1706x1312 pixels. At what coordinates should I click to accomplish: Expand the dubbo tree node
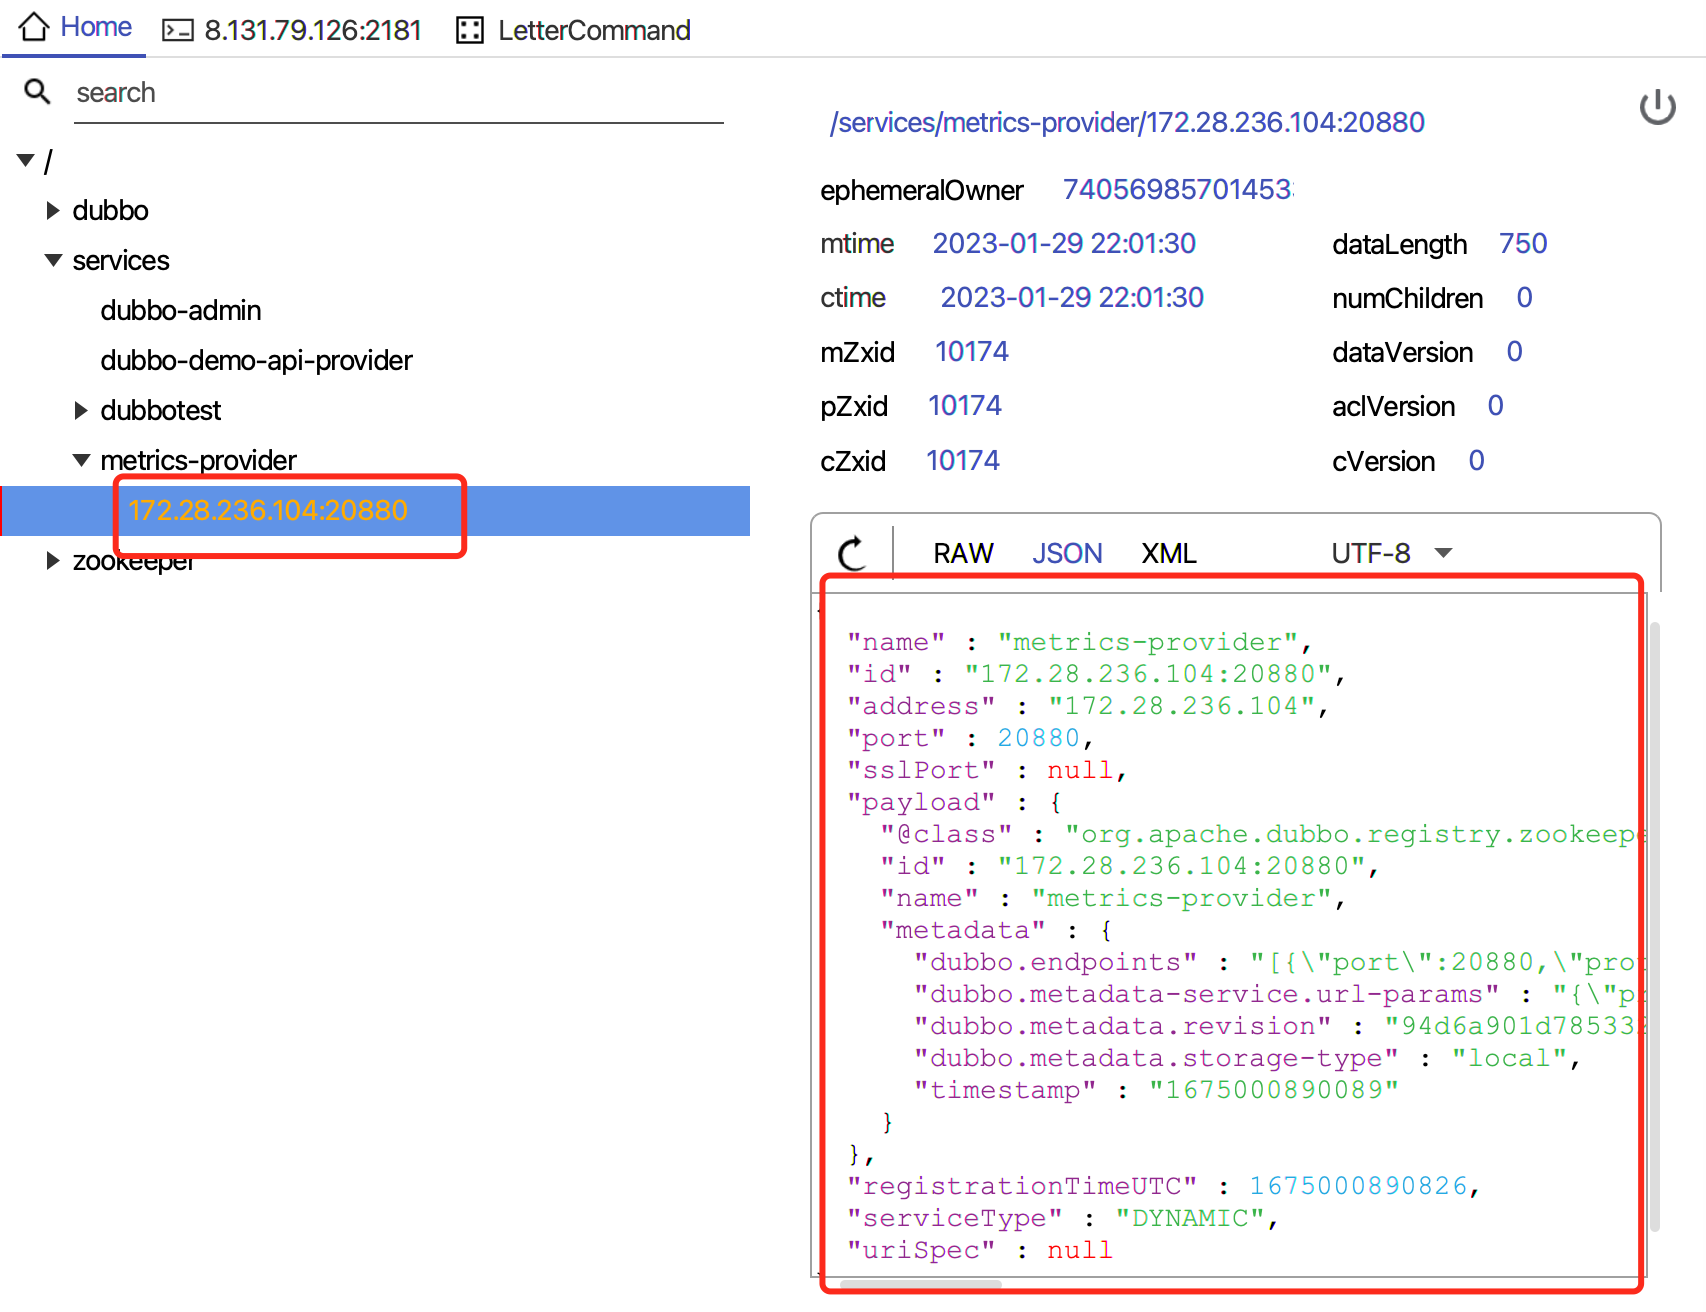click(52, 210)
